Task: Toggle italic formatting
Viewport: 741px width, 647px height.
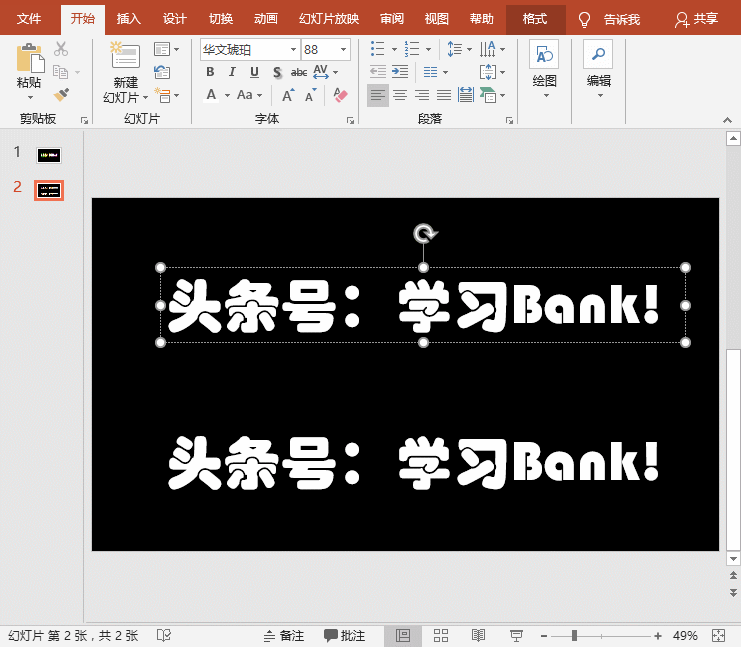Action: click(x=232, y=72)
